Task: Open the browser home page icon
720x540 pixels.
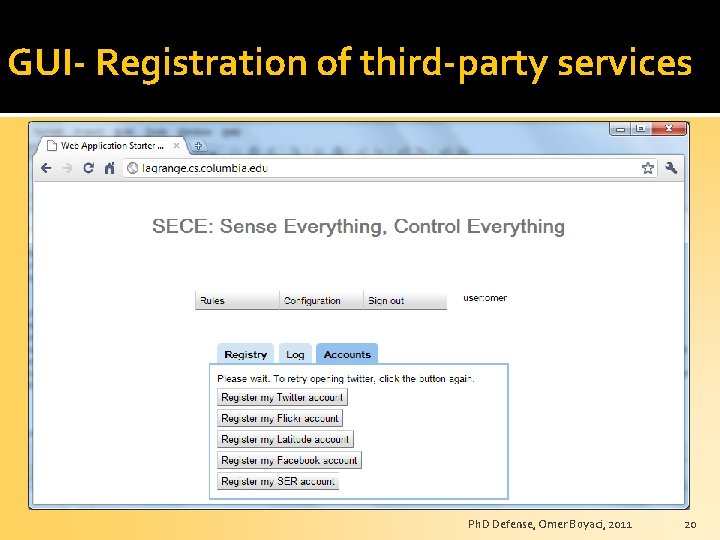Action: [x=109, y=168]
